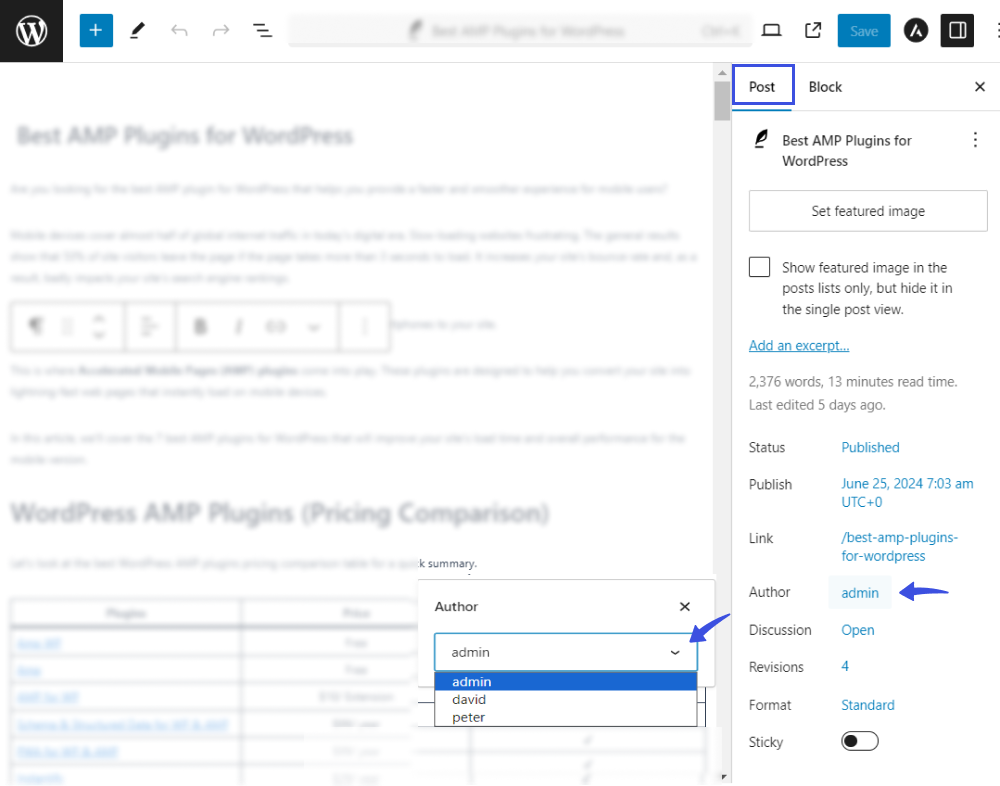
Task: Open the Astra settings icon
Action: 916,30
